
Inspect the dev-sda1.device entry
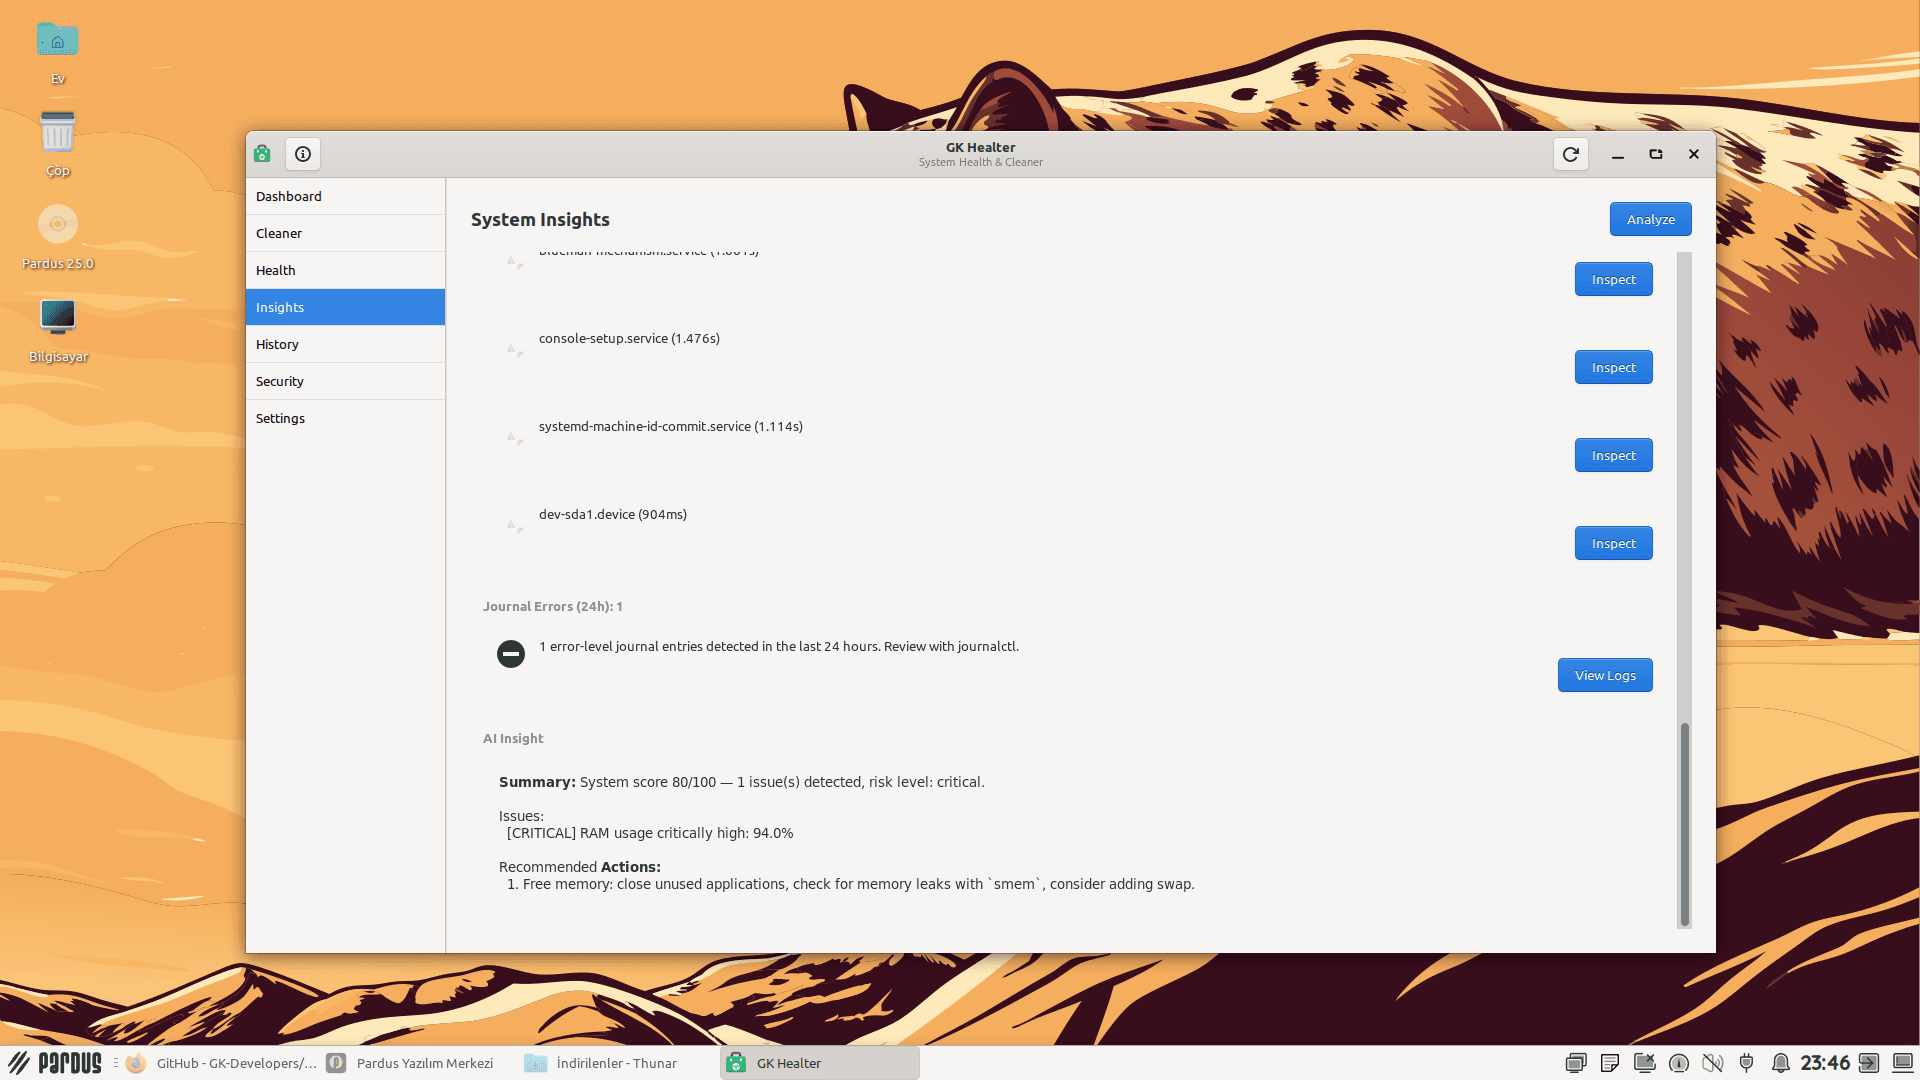[x=1613, y=543]
